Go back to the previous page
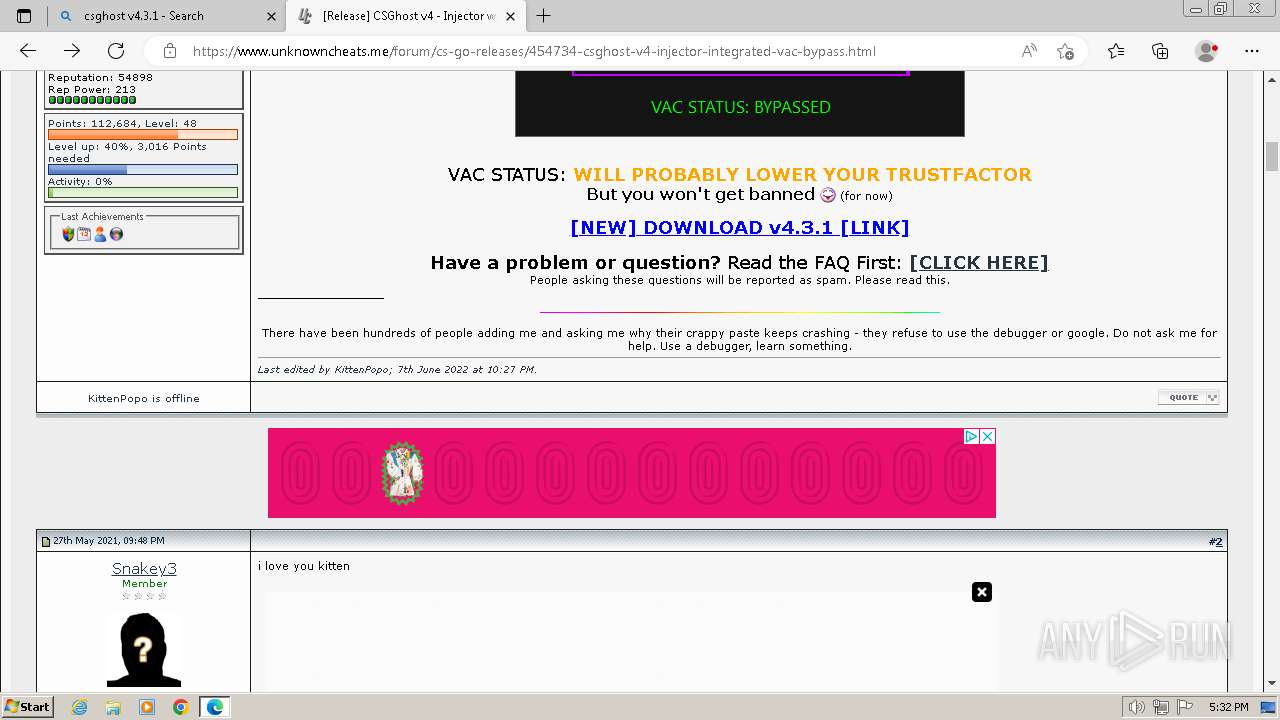The height and width of the screenshot is (720, 1280). coord(28,51)
